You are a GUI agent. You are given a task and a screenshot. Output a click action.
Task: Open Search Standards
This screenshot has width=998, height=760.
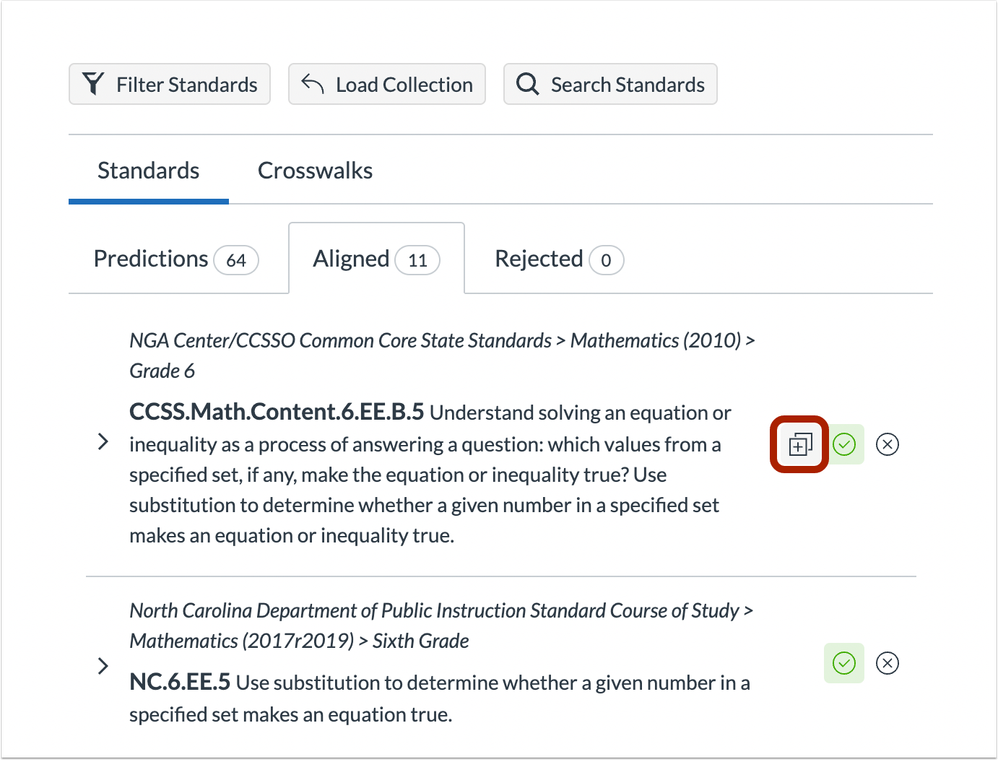click(x=610, y=84)
